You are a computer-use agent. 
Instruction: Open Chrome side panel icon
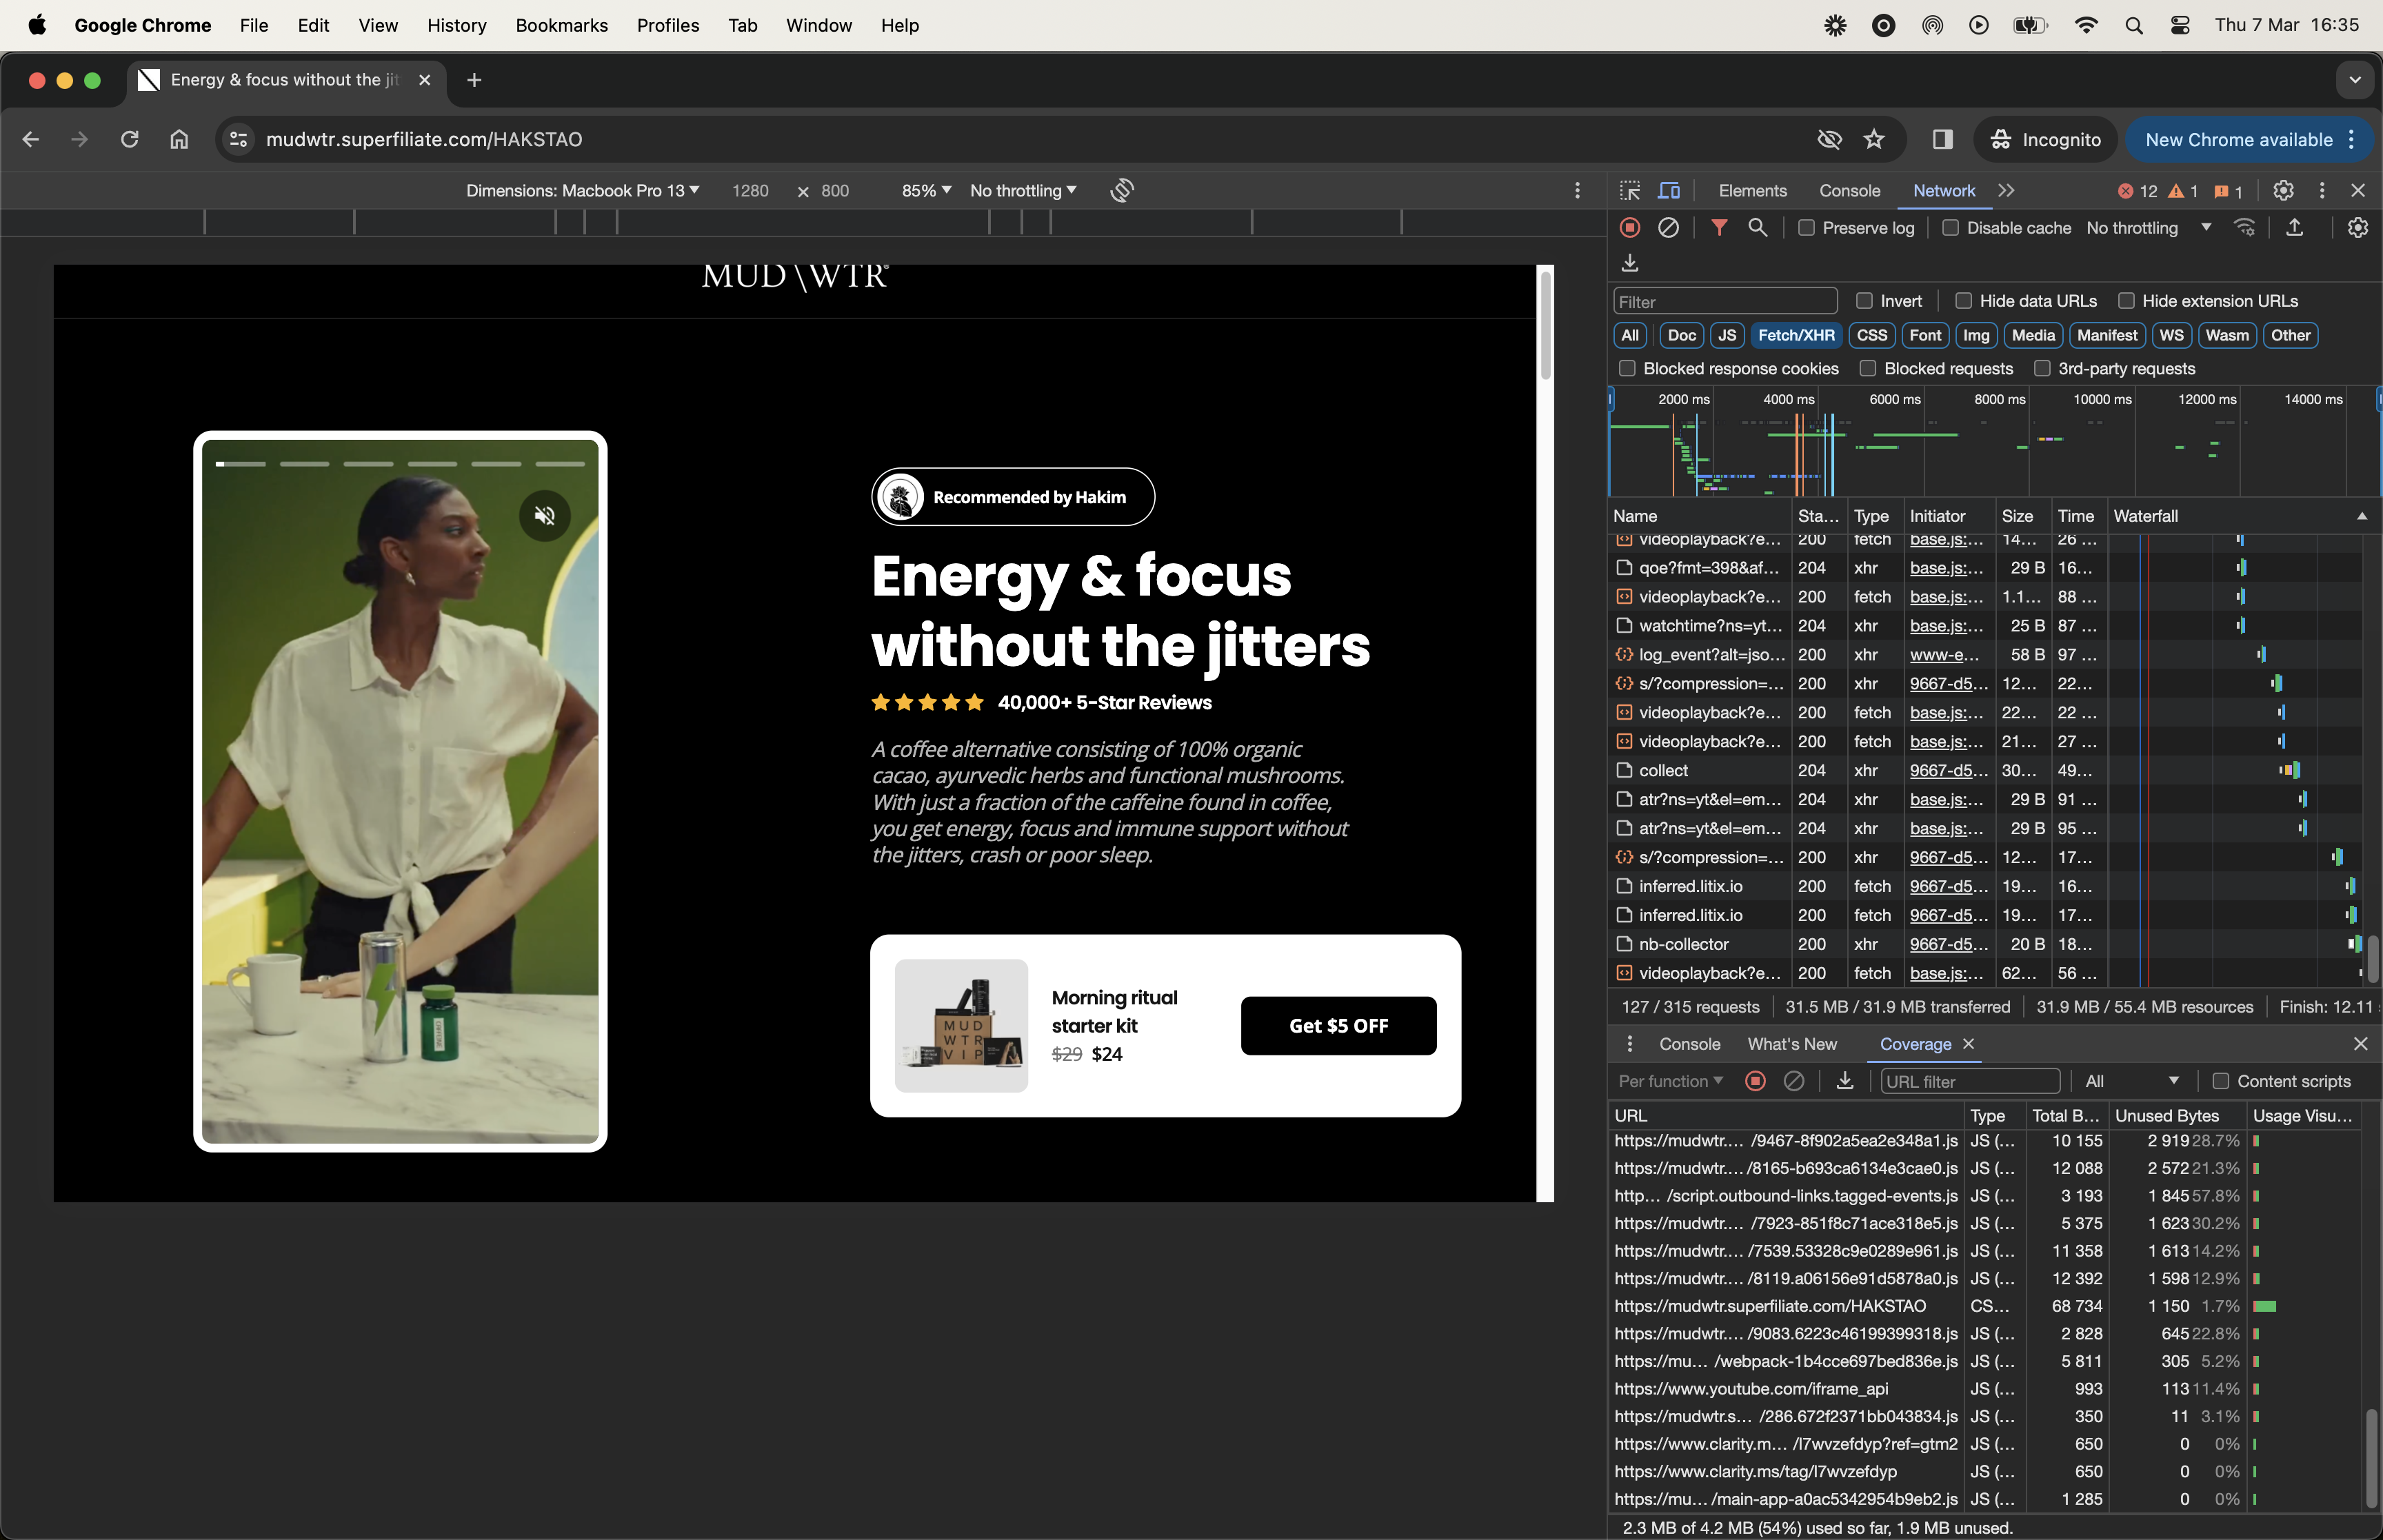click(1942, 139)
